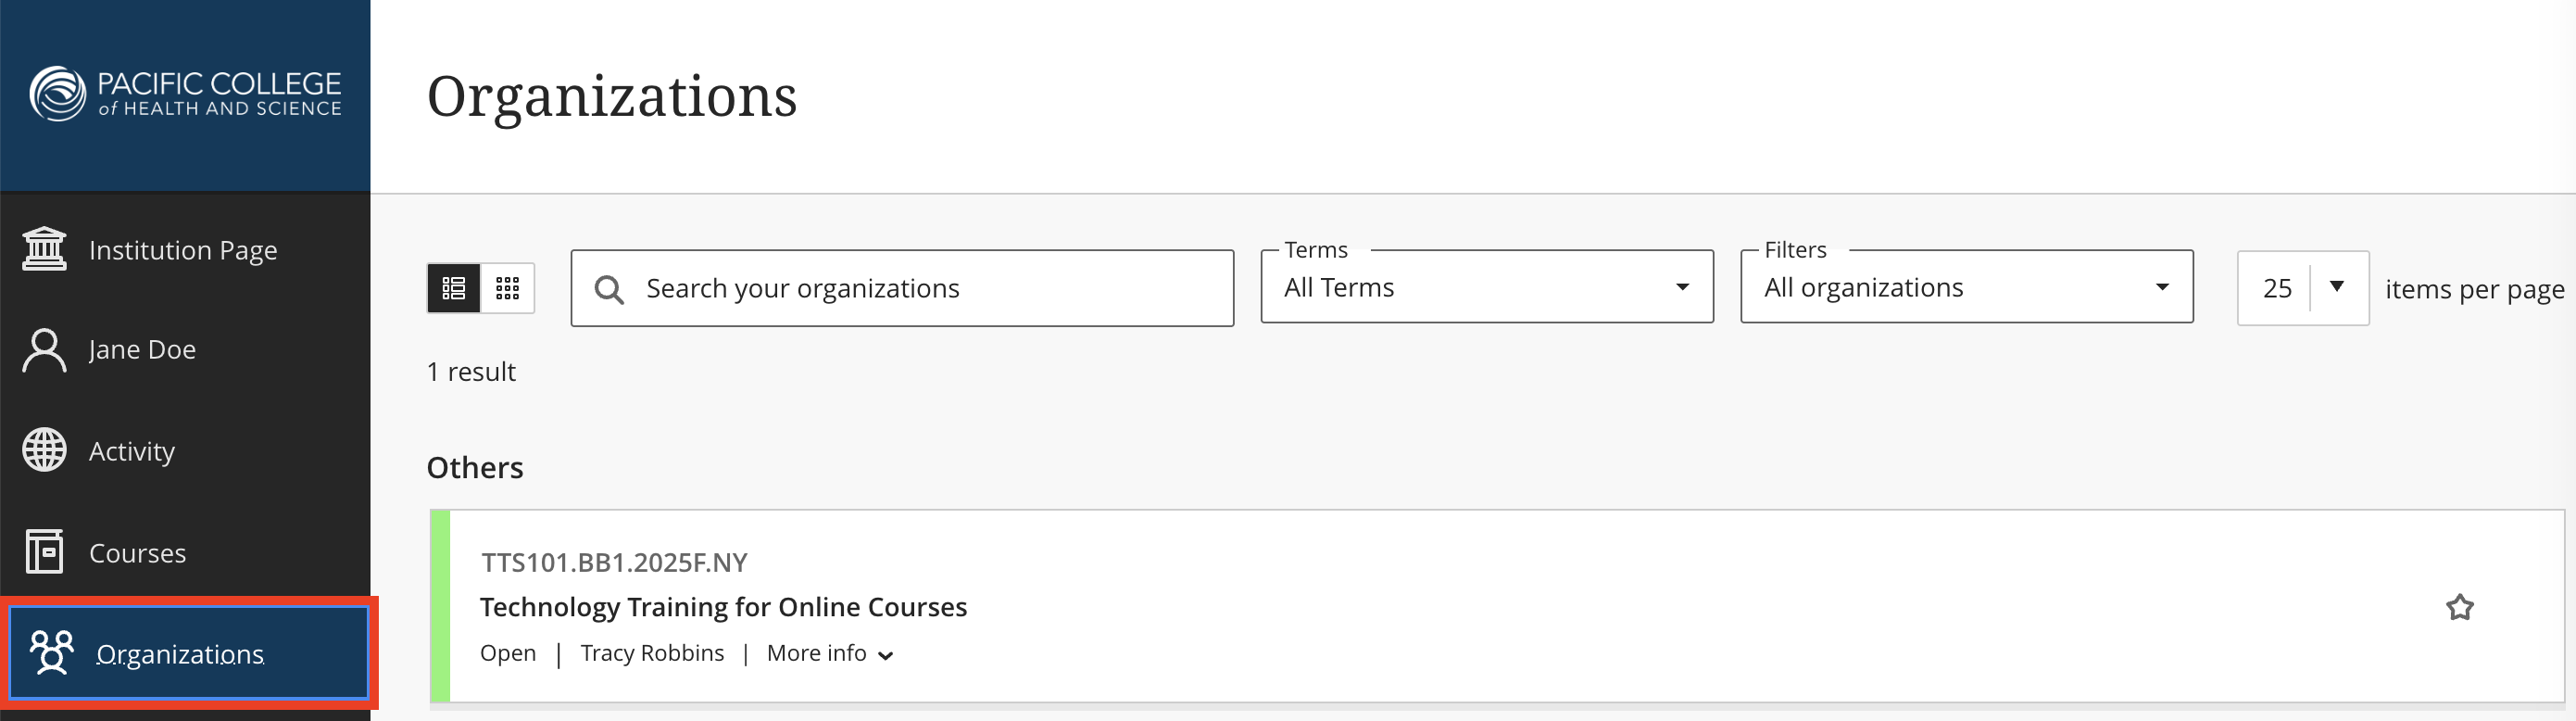Click the Activity globe icon
This screenshot has height=721, width=2576.
pyautogui.click(x=44, y=450)
